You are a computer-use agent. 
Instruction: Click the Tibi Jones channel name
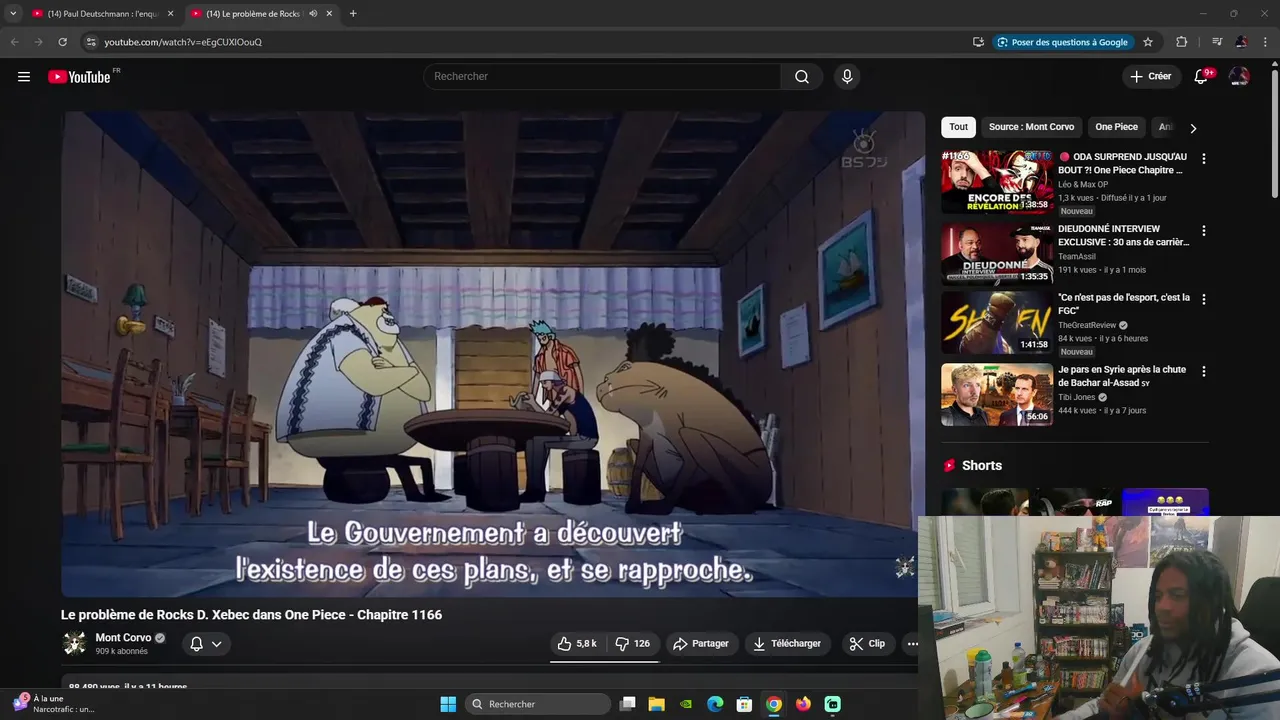(x=1077, y=397)
